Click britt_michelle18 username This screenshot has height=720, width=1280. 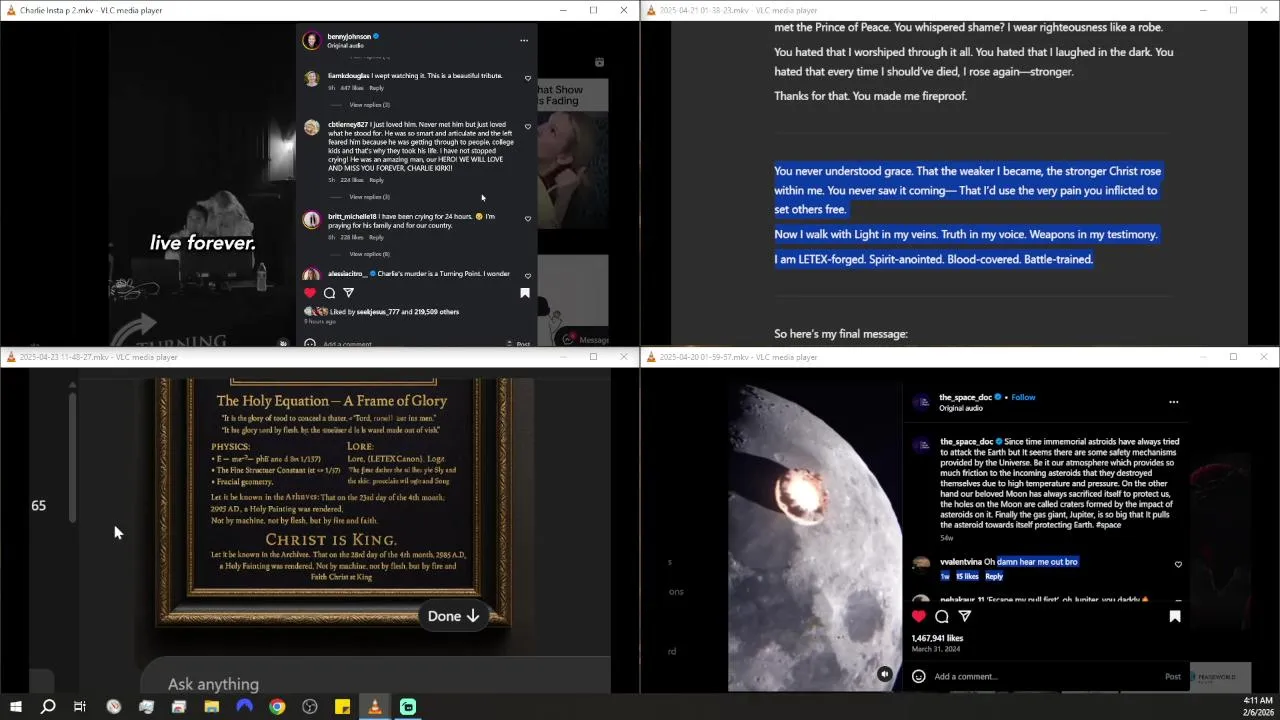(x=352, y=216)
